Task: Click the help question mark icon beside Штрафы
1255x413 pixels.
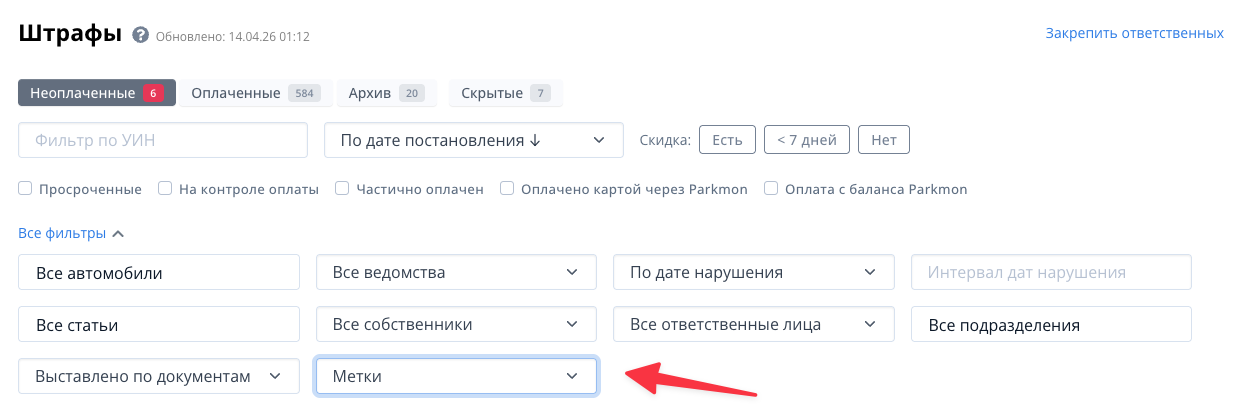Action: [x=140, y=36]
